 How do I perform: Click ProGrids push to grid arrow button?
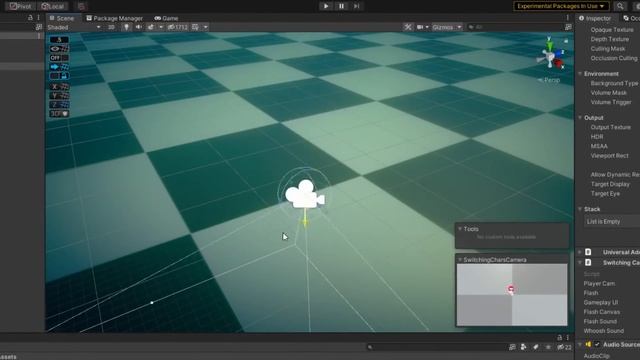pyautogui.click(x=59, y=67)
